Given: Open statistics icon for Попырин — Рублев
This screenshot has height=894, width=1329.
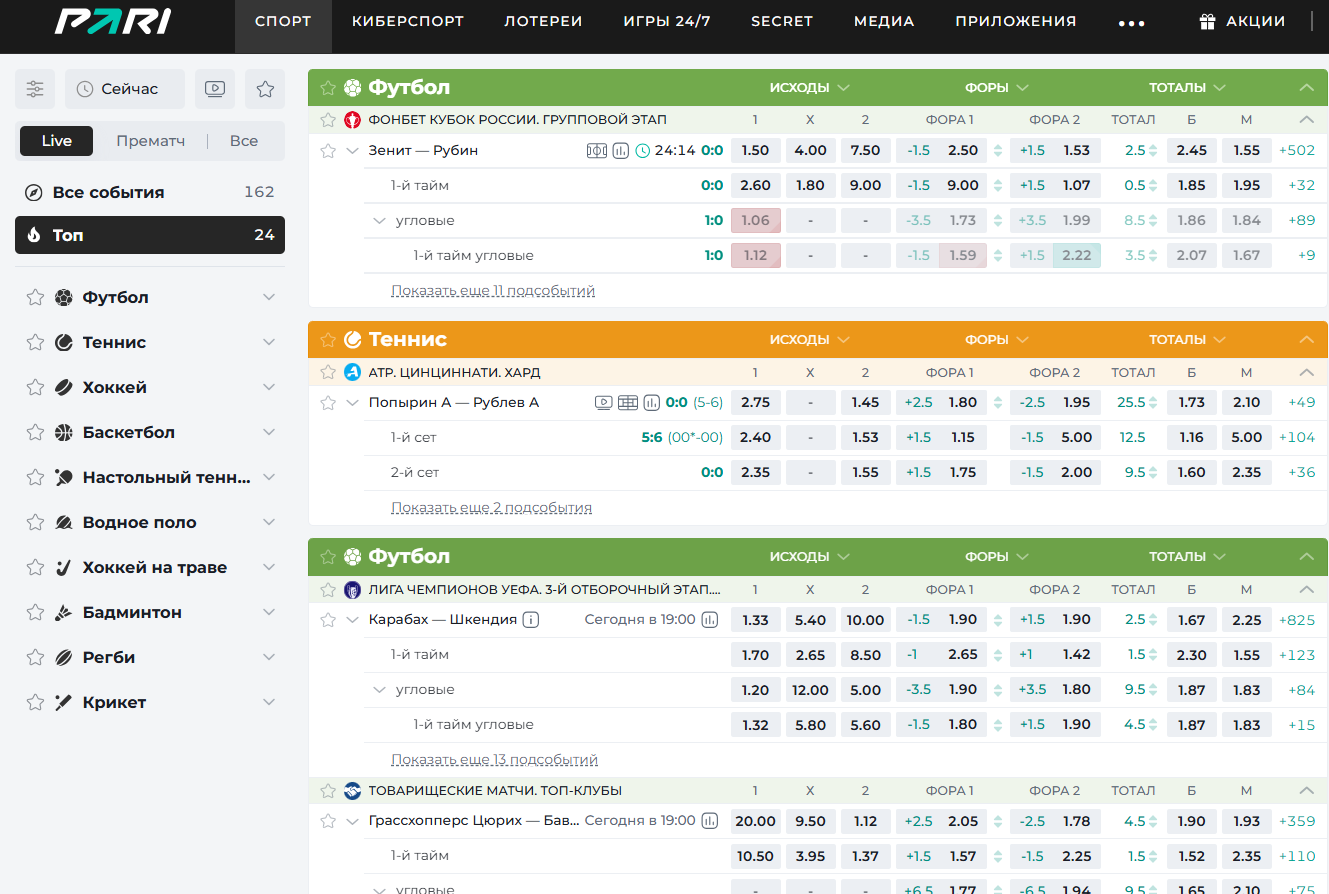Looking at the screenshot, I should pos(652,403).
